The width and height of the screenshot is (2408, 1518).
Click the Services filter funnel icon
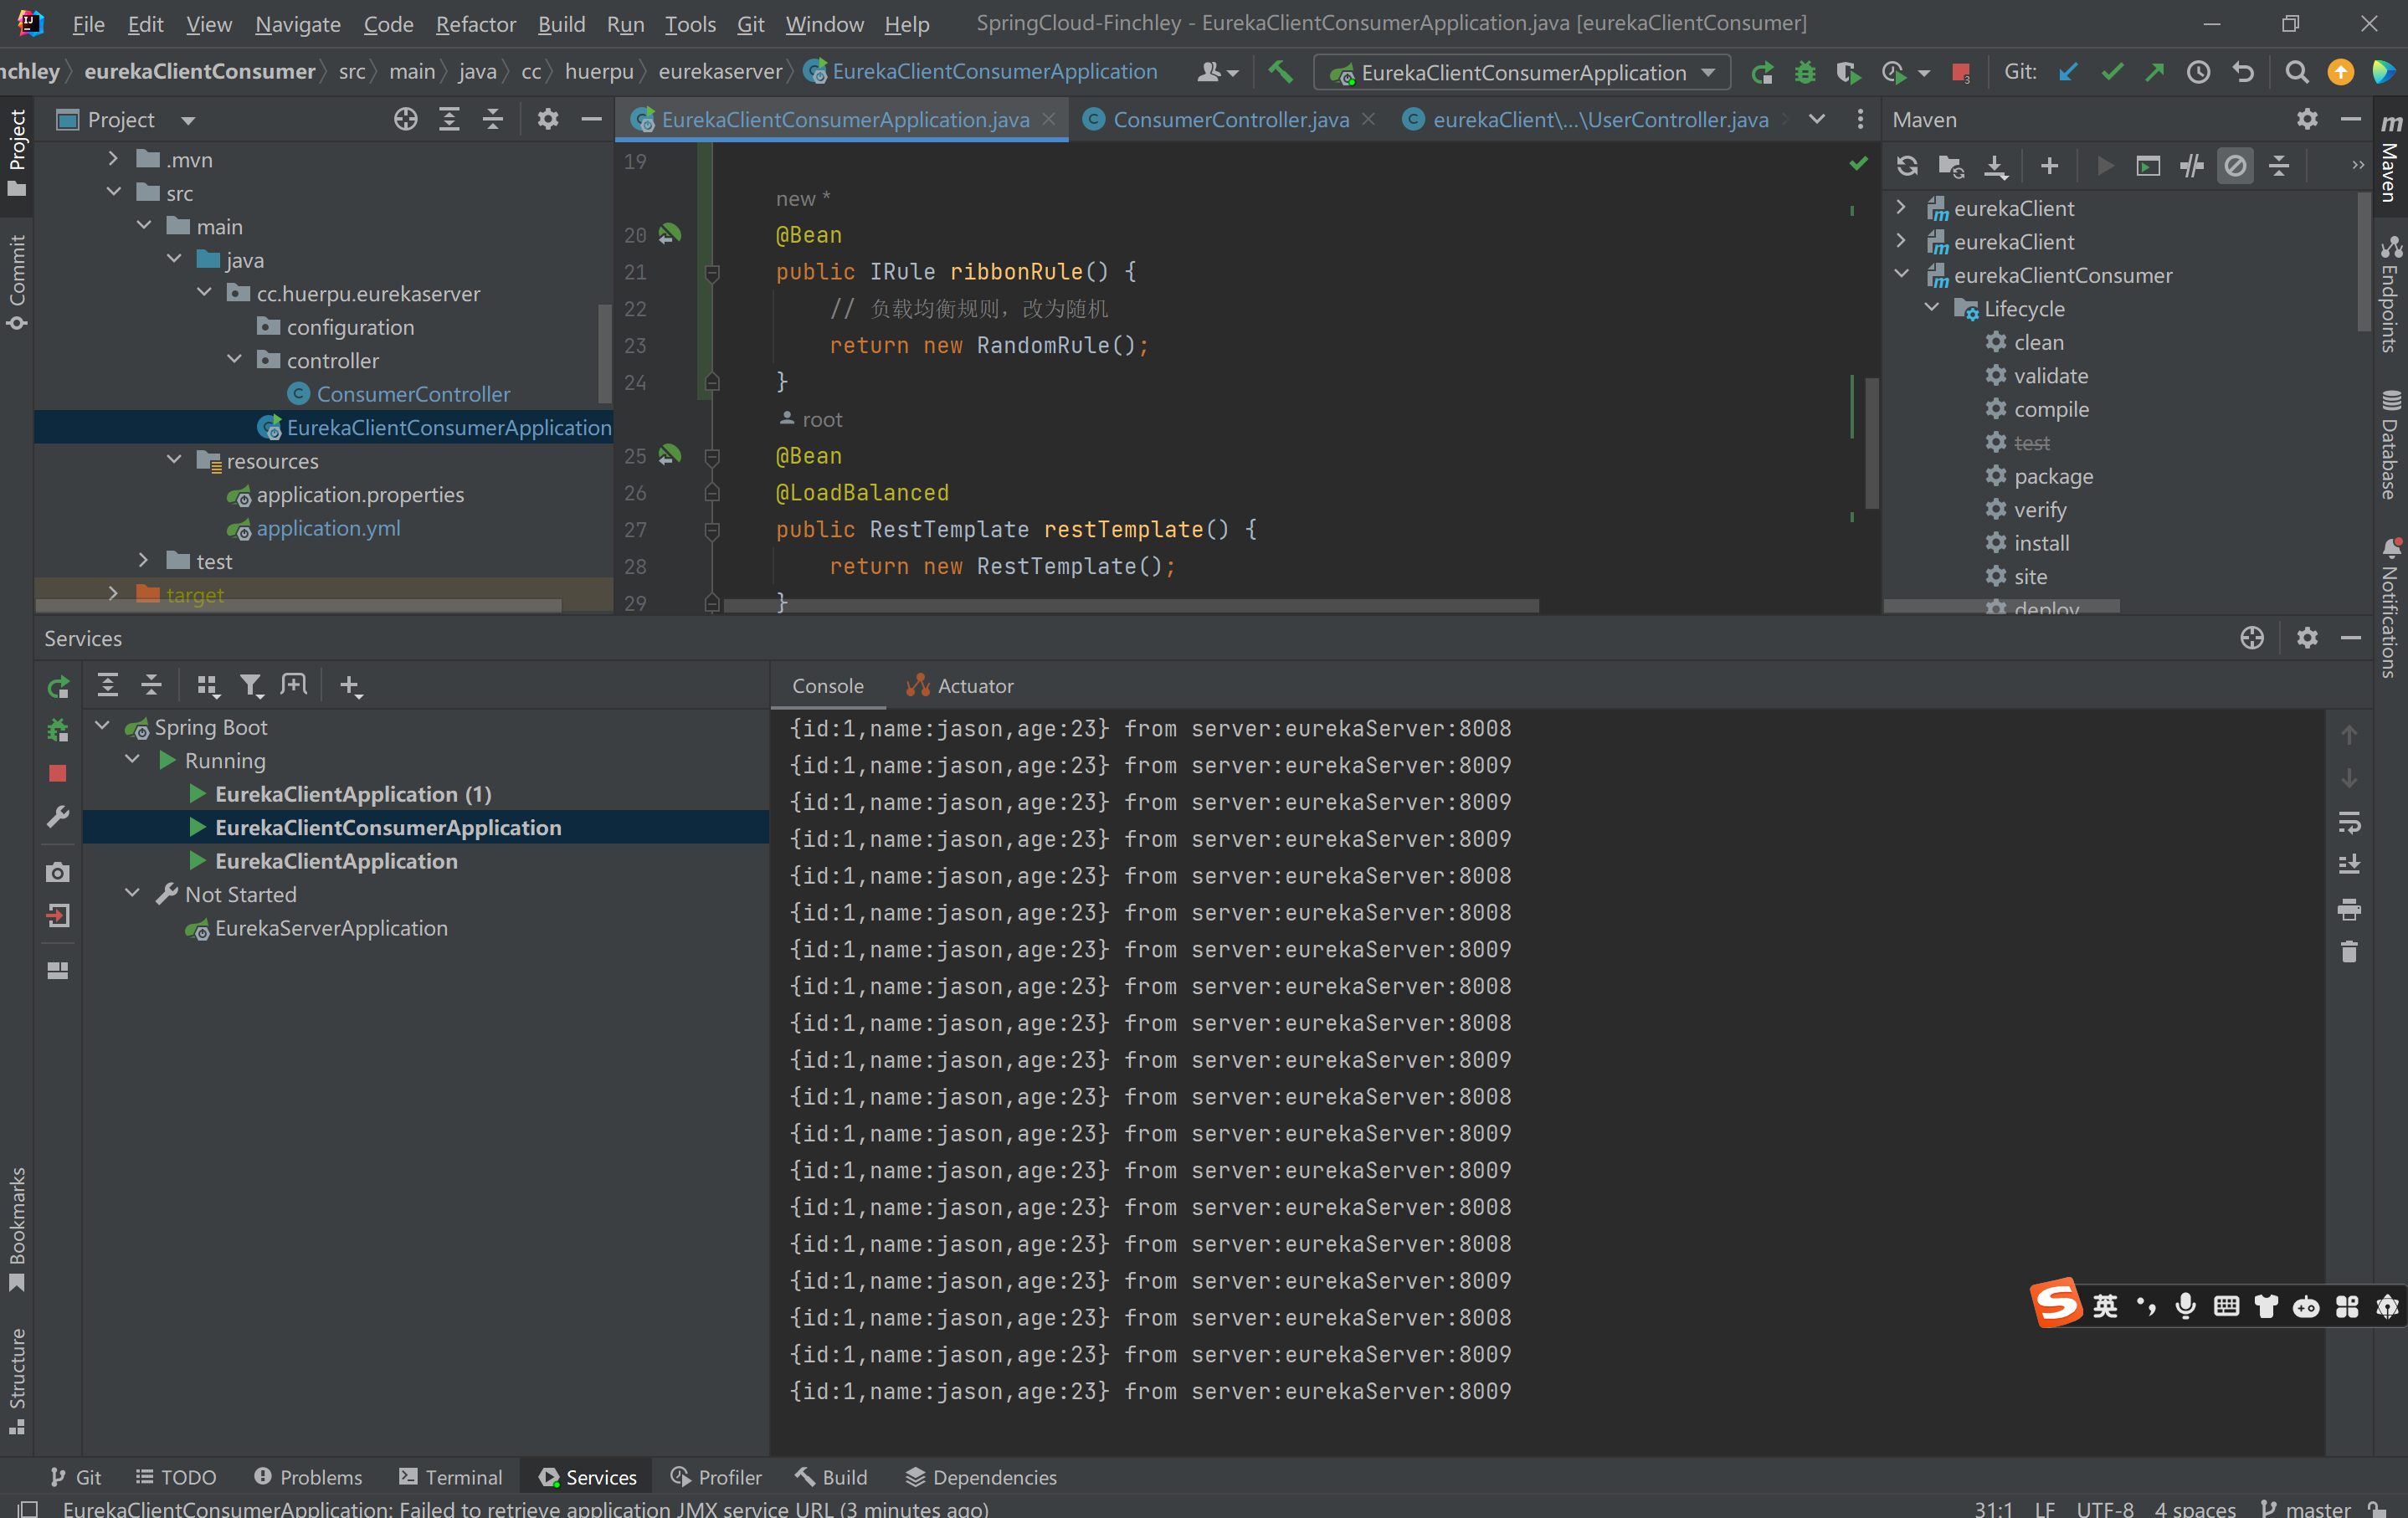(x=250, y=686)
